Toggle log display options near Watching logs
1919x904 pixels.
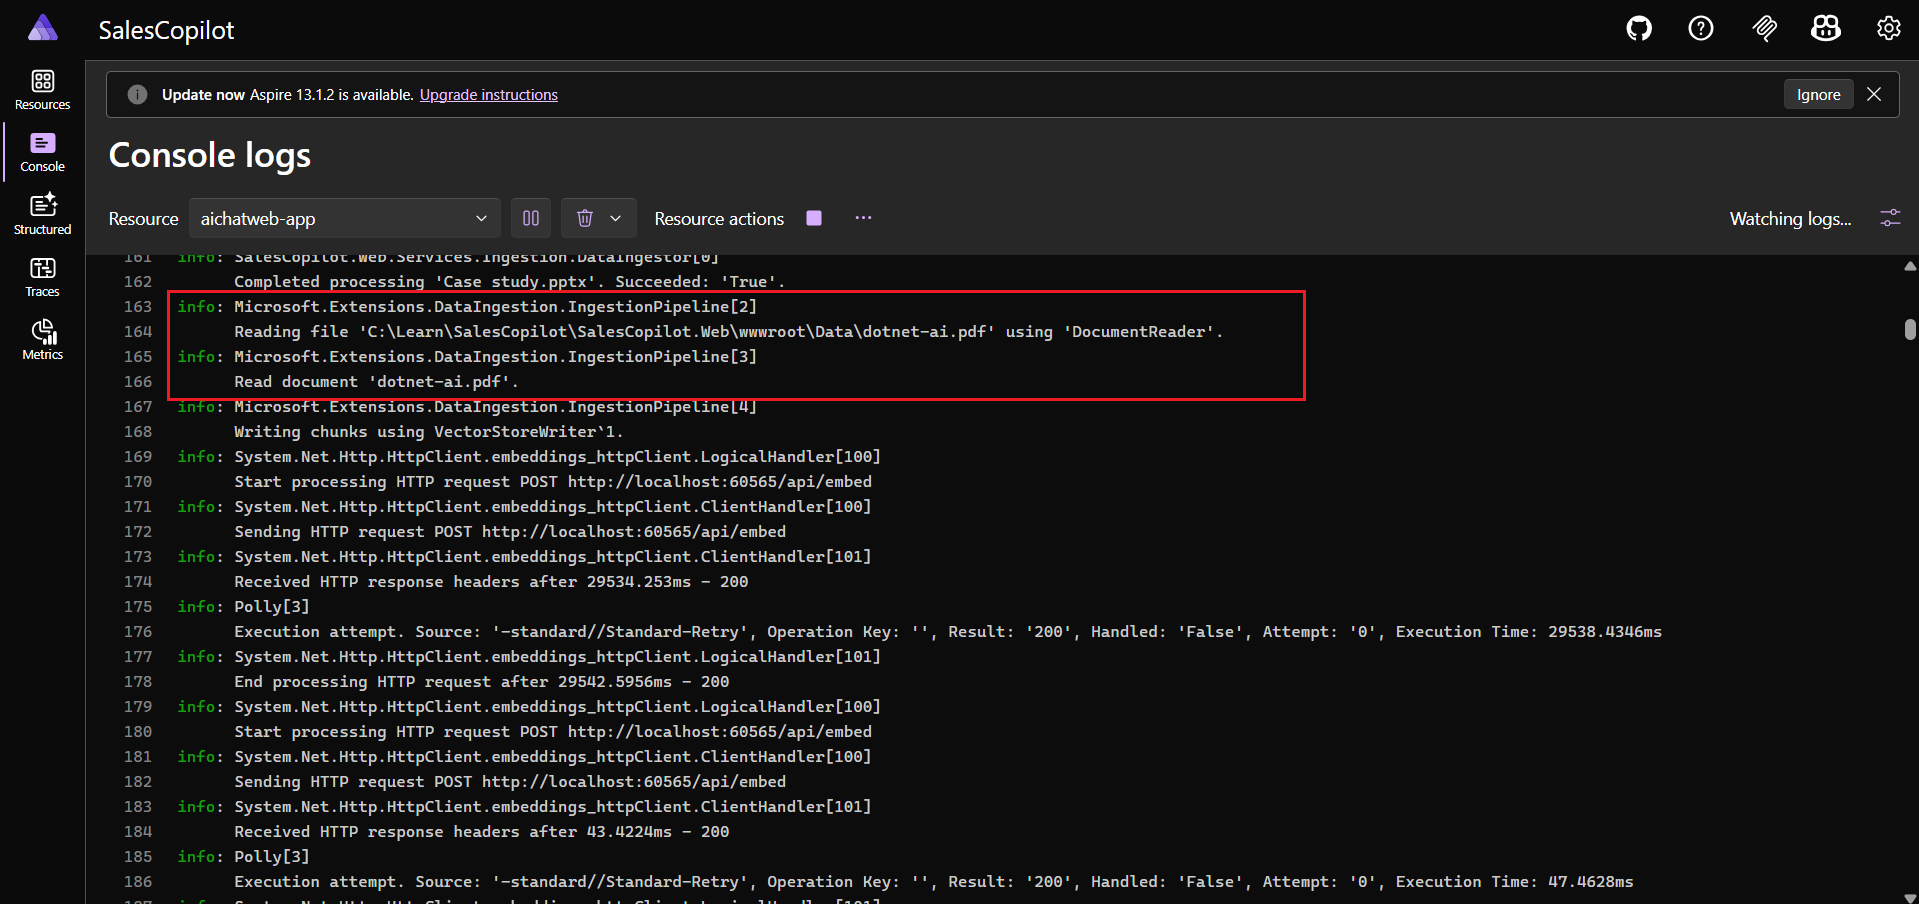click(x=1890, y=218)
